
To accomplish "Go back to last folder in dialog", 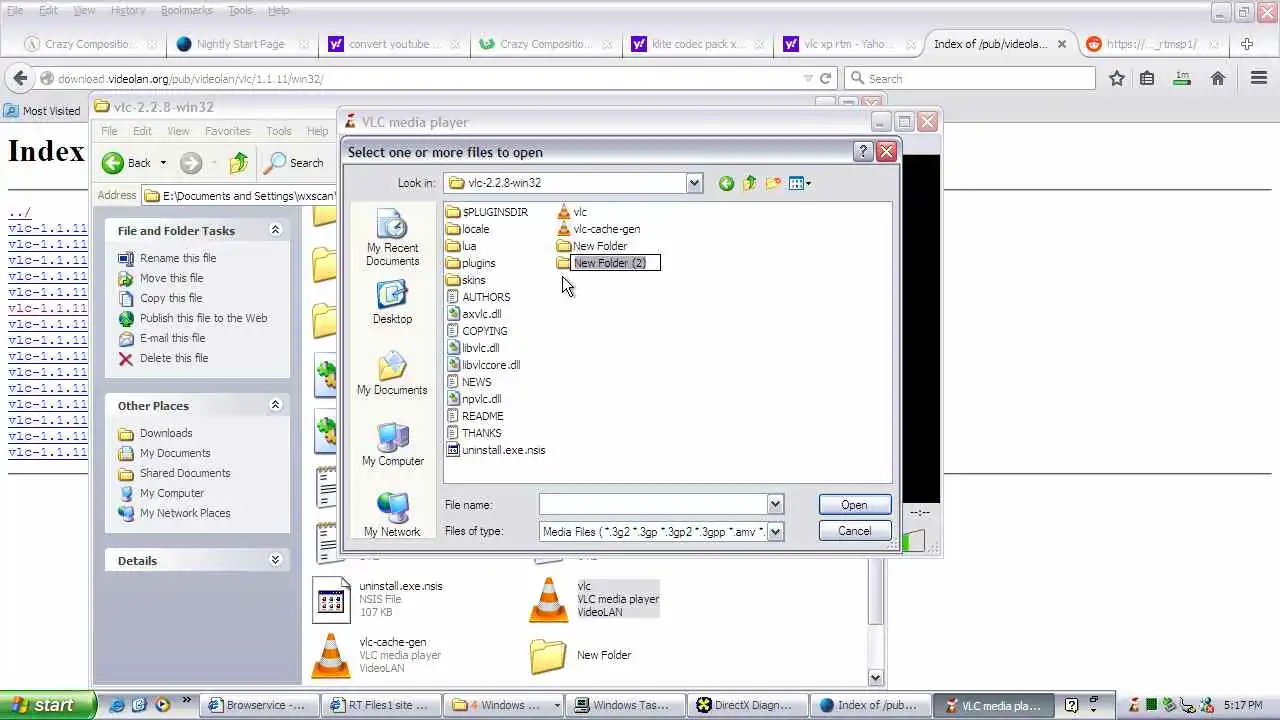I will point(726,183).
